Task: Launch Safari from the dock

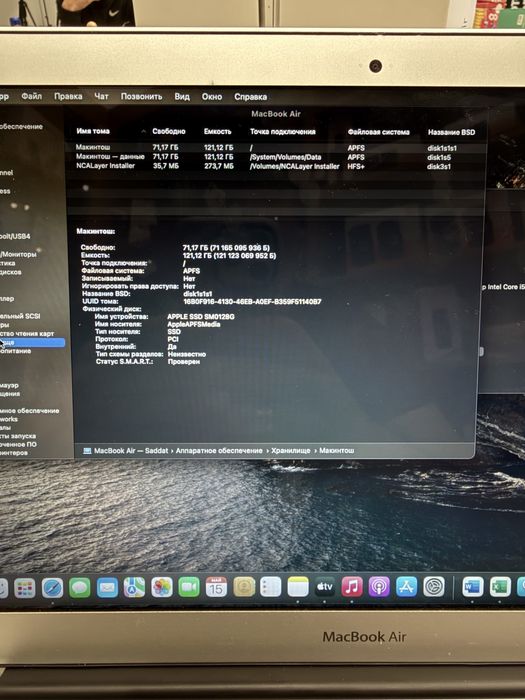Action: 52,588
